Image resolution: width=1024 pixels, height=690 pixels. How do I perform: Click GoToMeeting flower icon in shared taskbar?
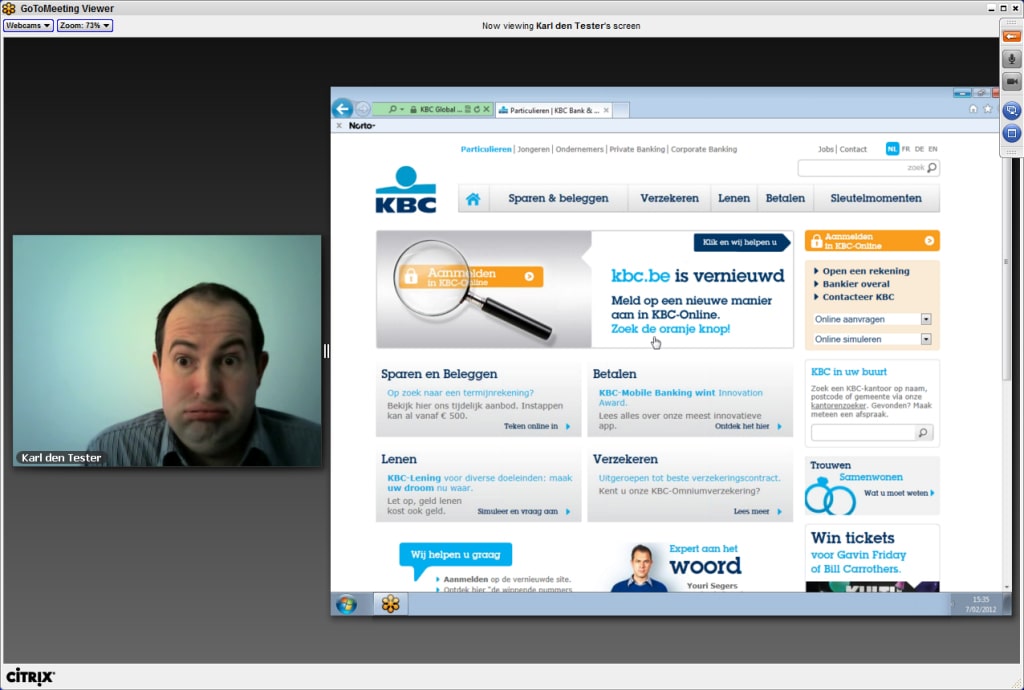click(x=391, y=604)
